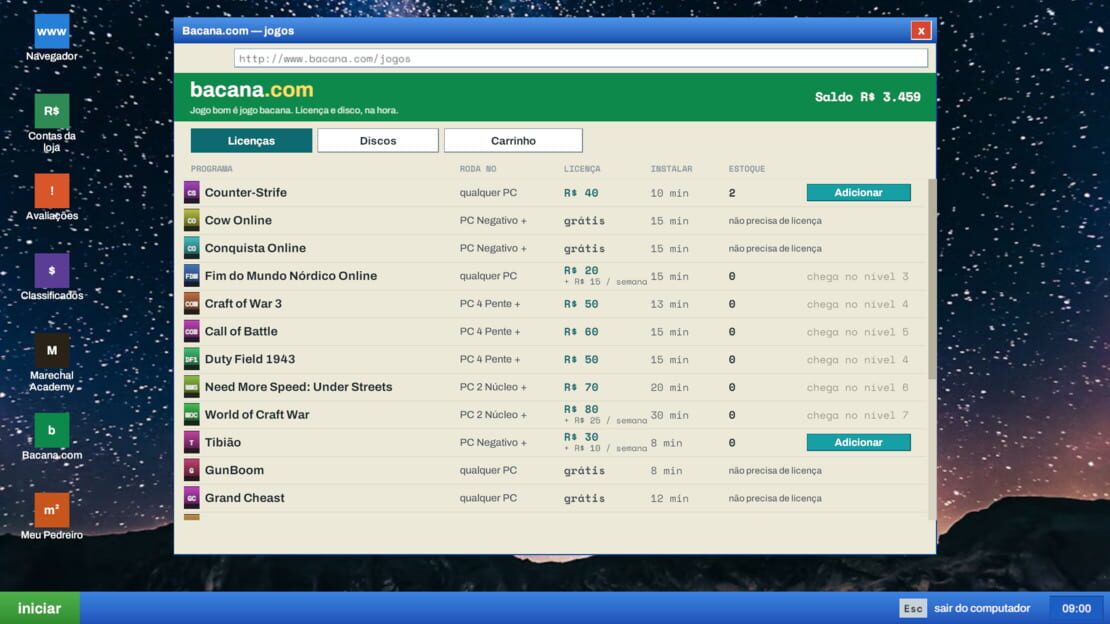This screenshot has height=624, width=1110.
Task: Click the Grand Cheast game icon
Action: point(192,498)
